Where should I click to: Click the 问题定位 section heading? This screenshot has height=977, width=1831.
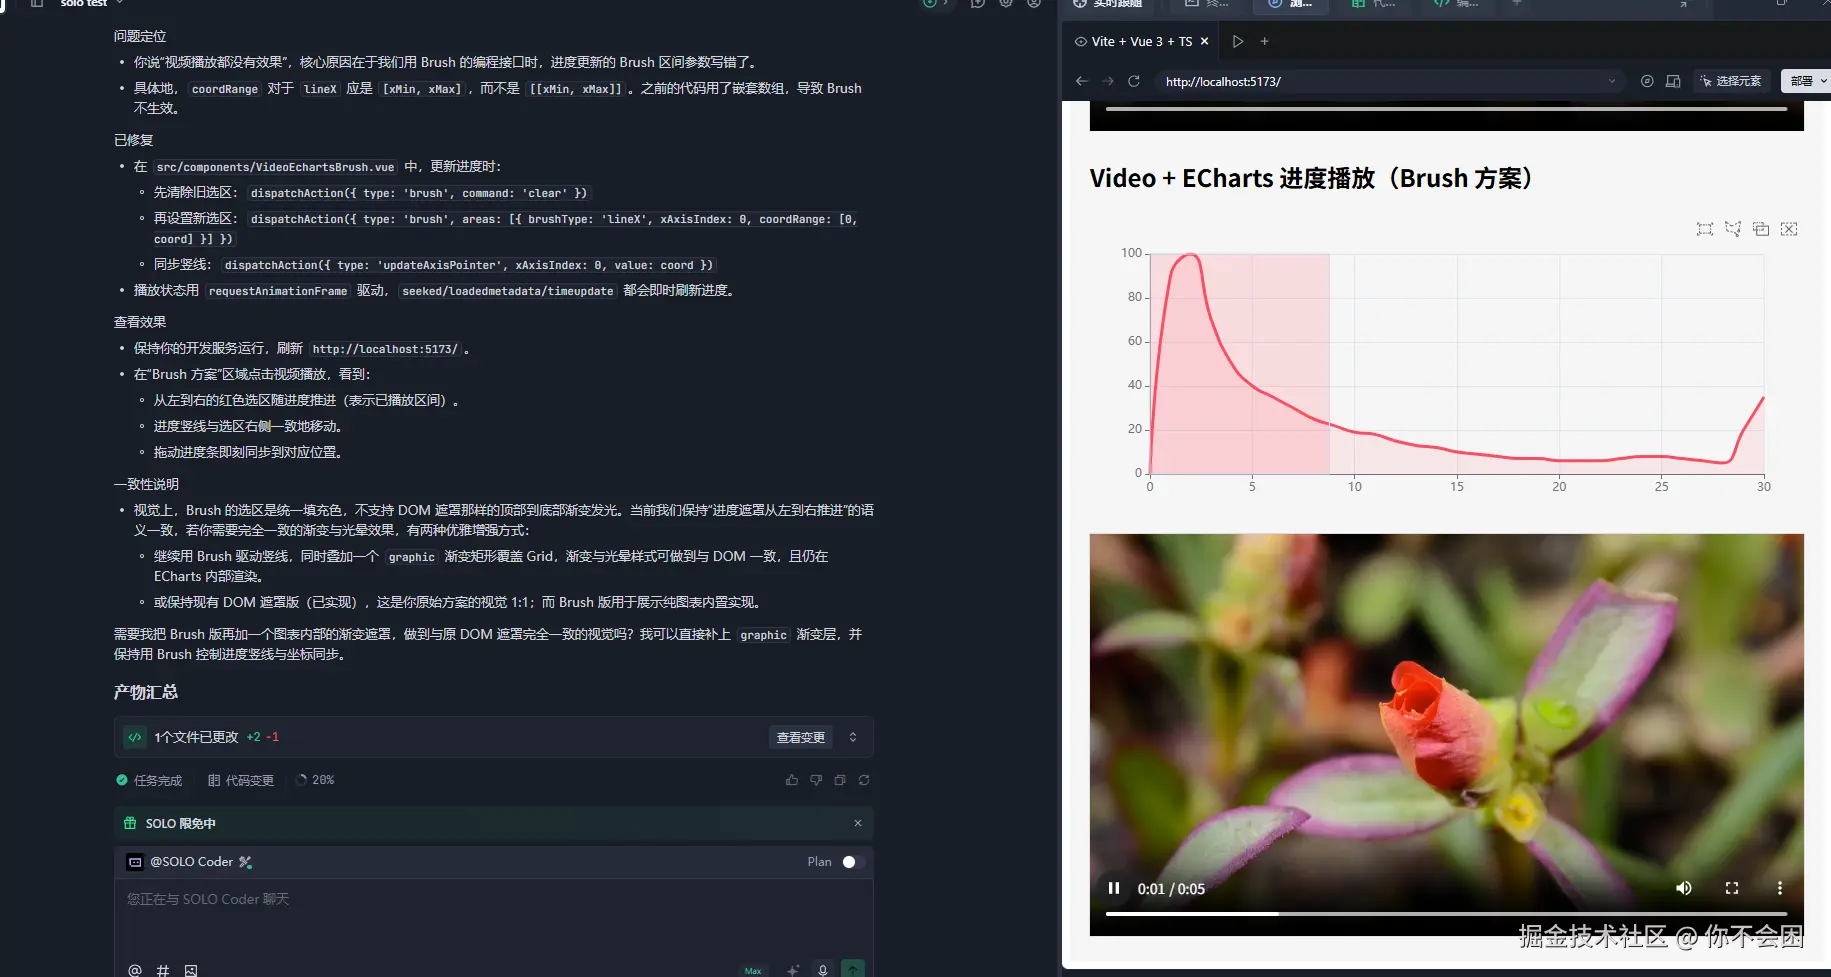140,36
